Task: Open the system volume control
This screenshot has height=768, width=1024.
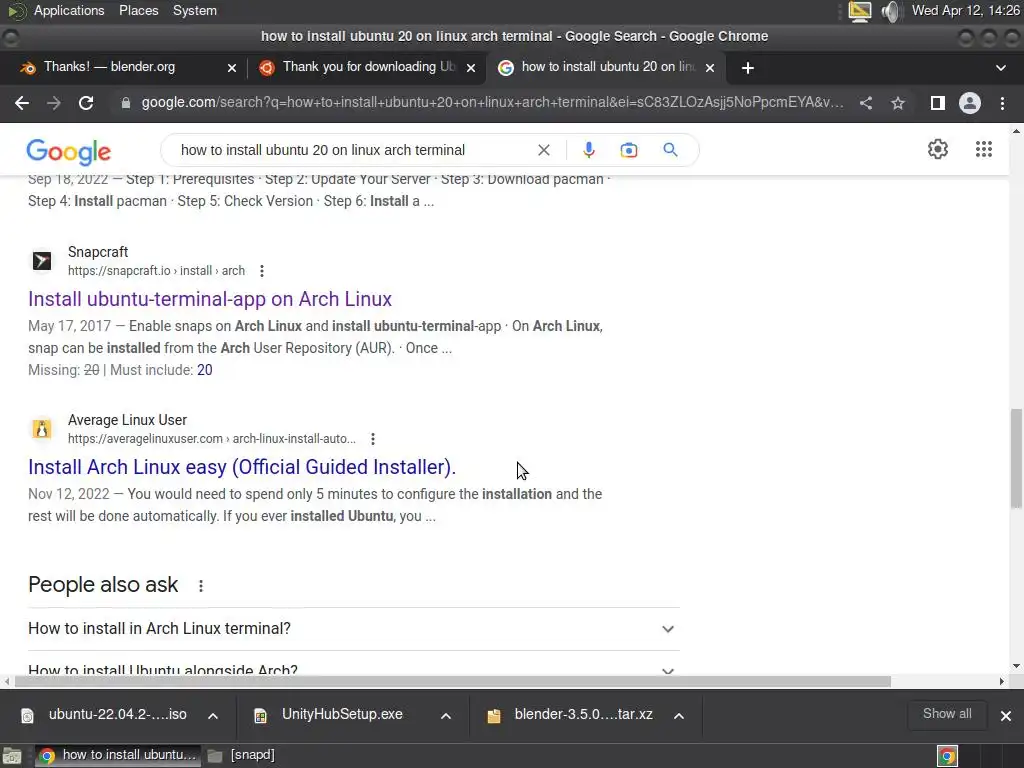Action: click(891, 11)
